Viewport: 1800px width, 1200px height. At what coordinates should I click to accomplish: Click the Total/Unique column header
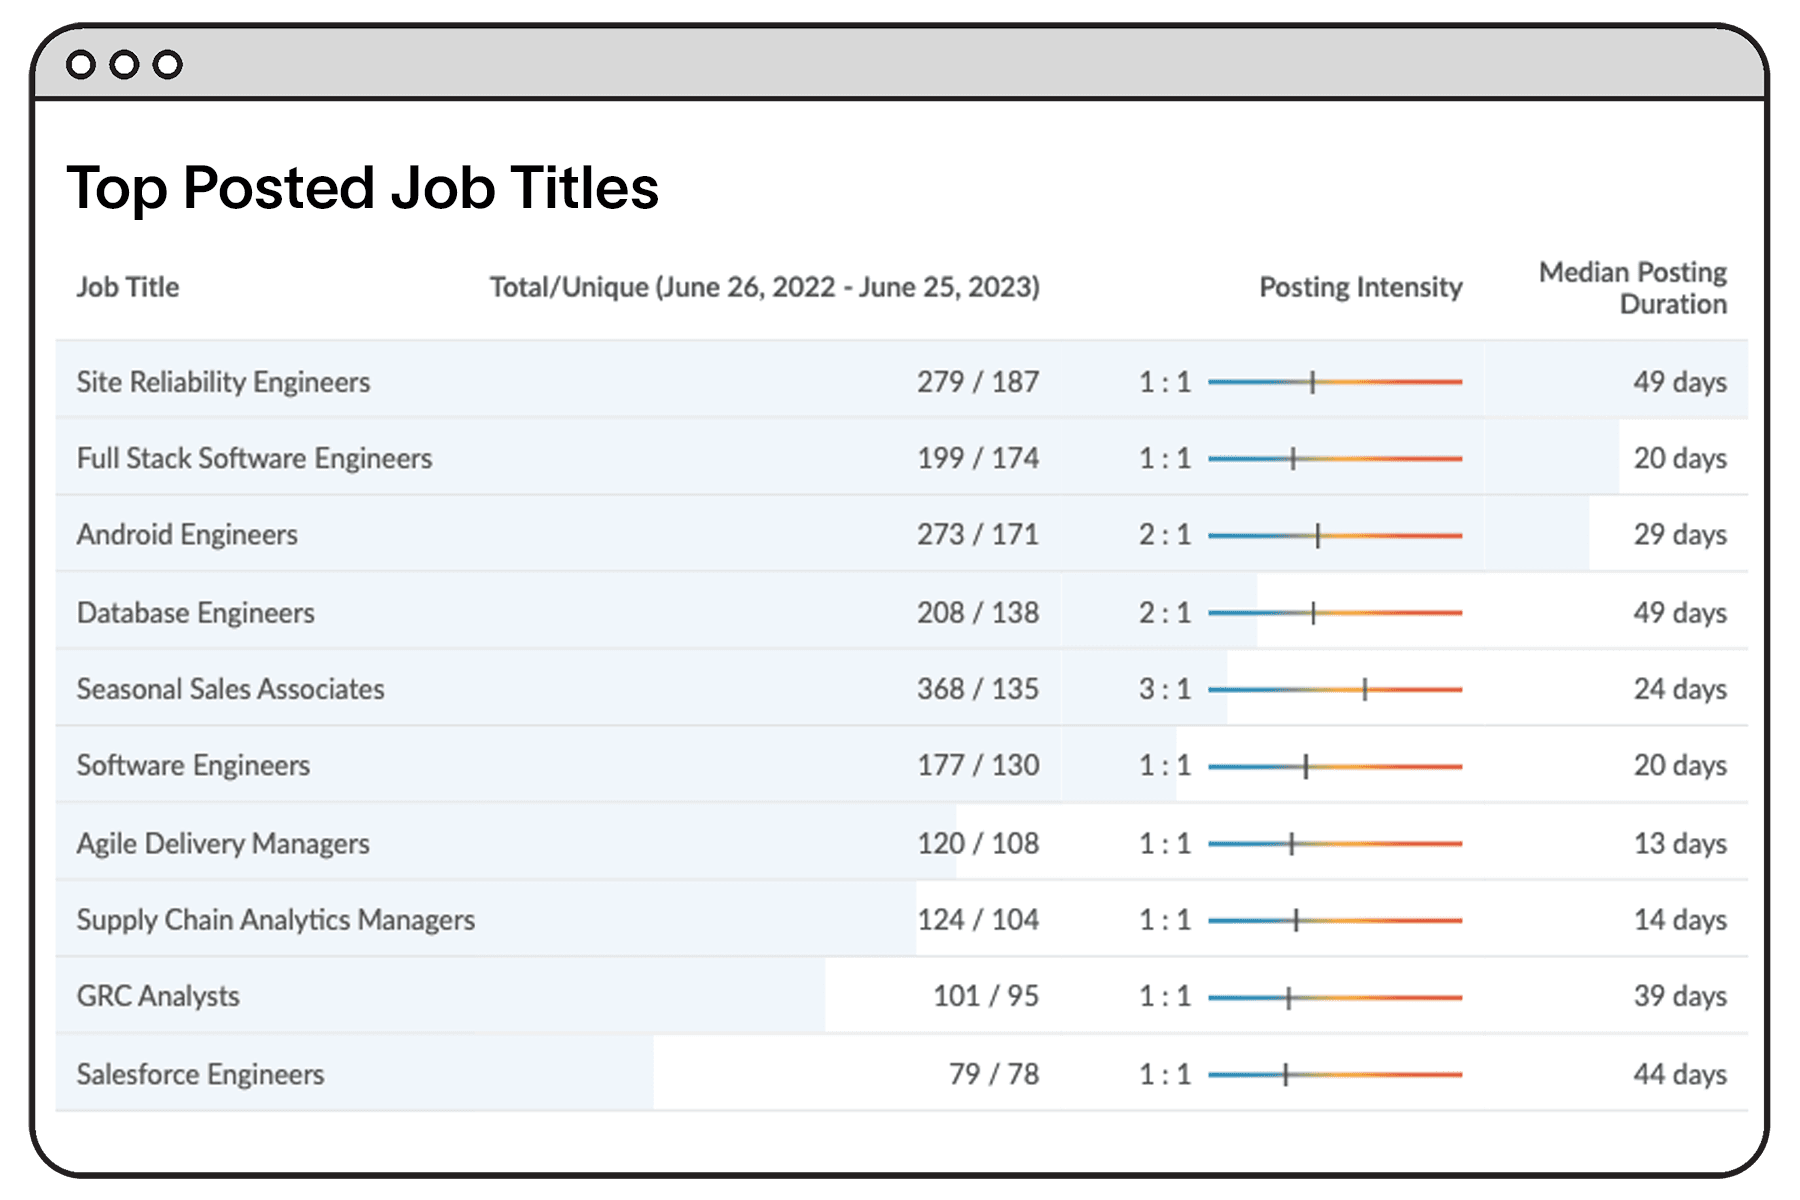[x=765, y=287]
